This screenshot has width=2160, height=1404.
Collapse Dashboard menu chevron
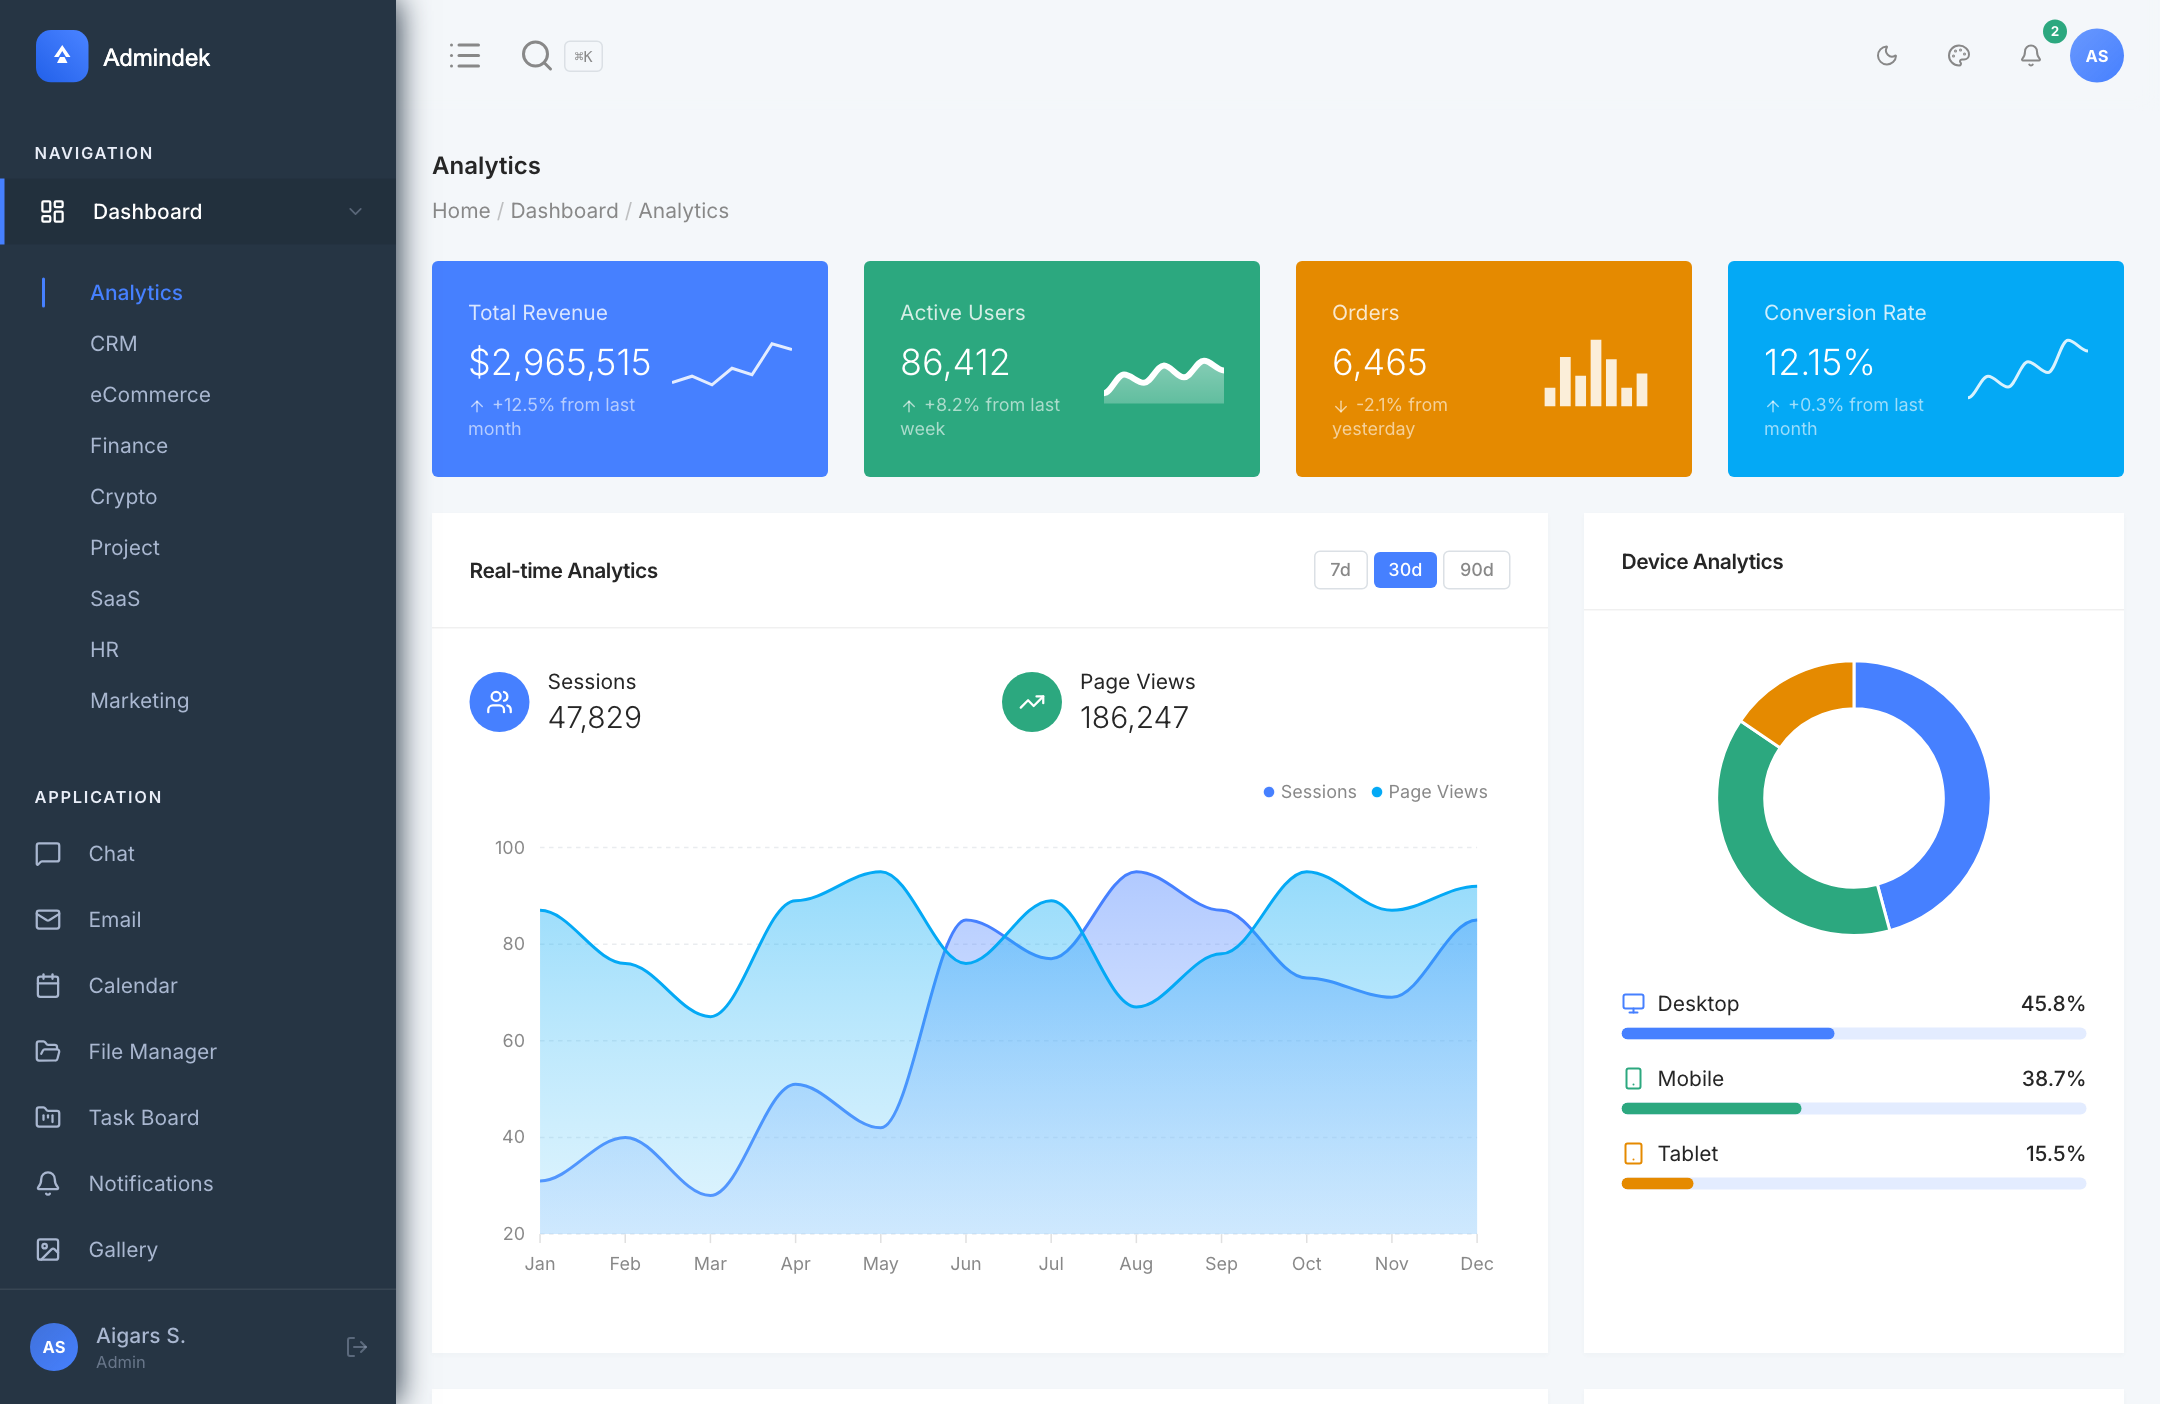tap(355, 211)
